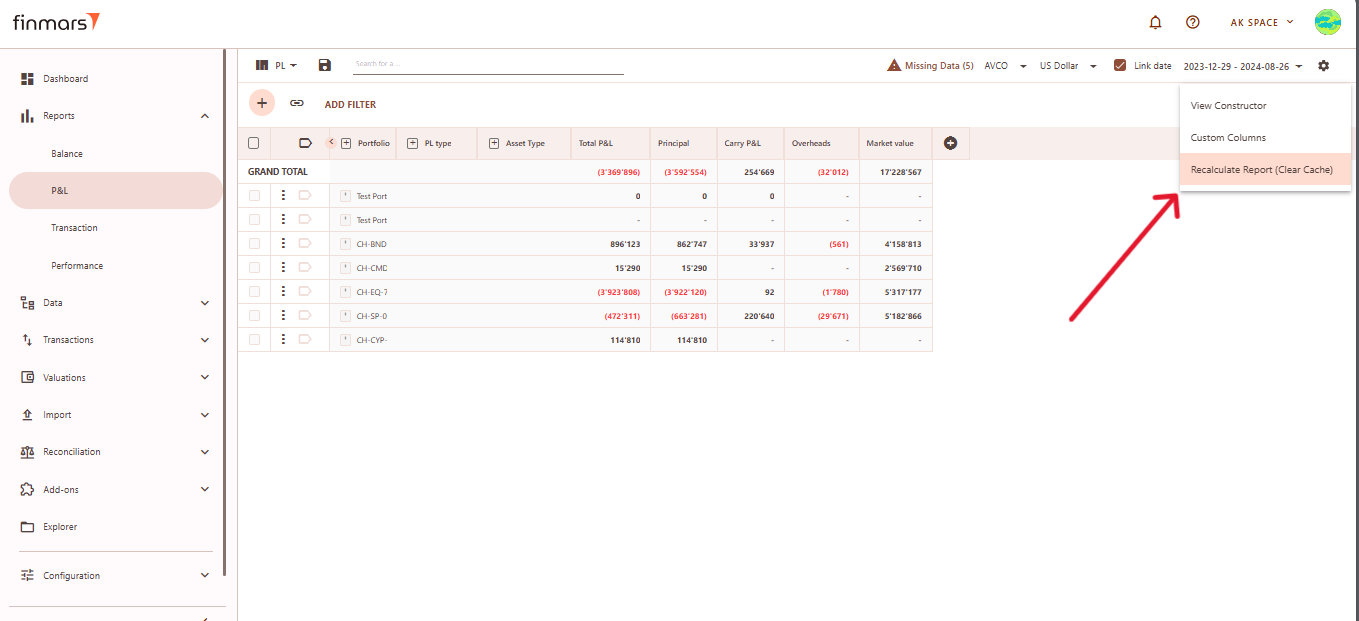Click the notifications bell icon
The image size is (1359, 621).
[x=1156, y=22]
